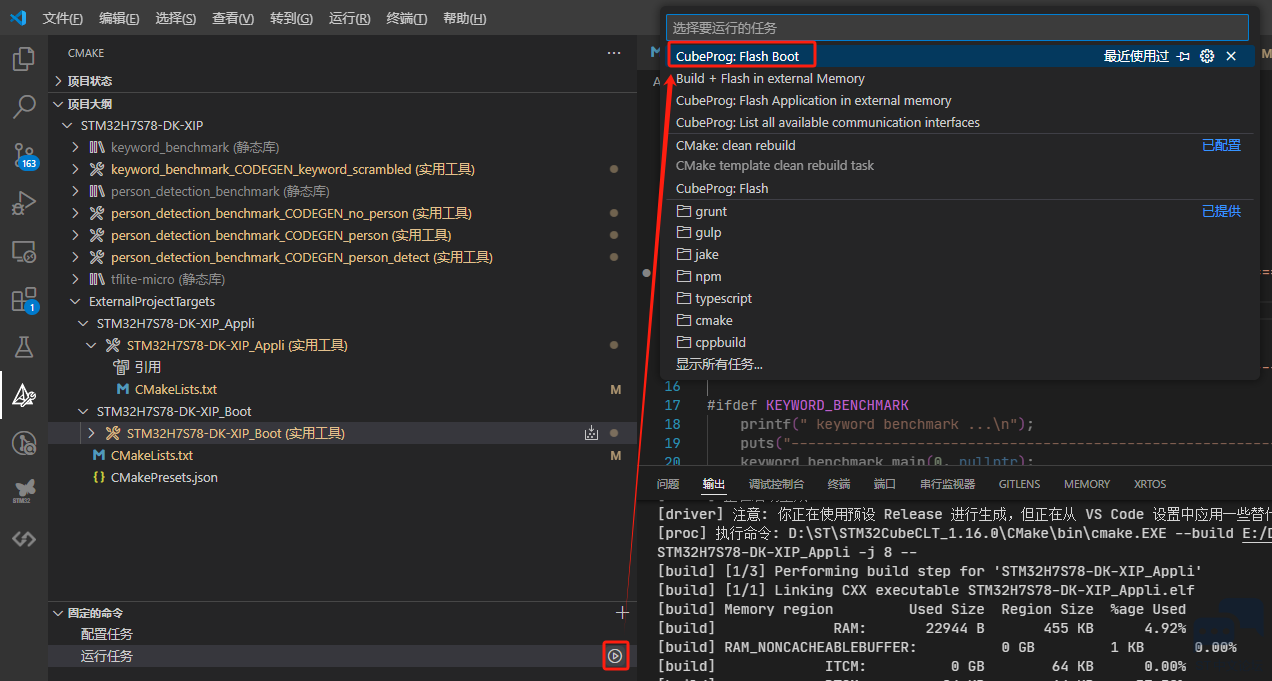Open the CMakePresets.json file

(342, 477)
